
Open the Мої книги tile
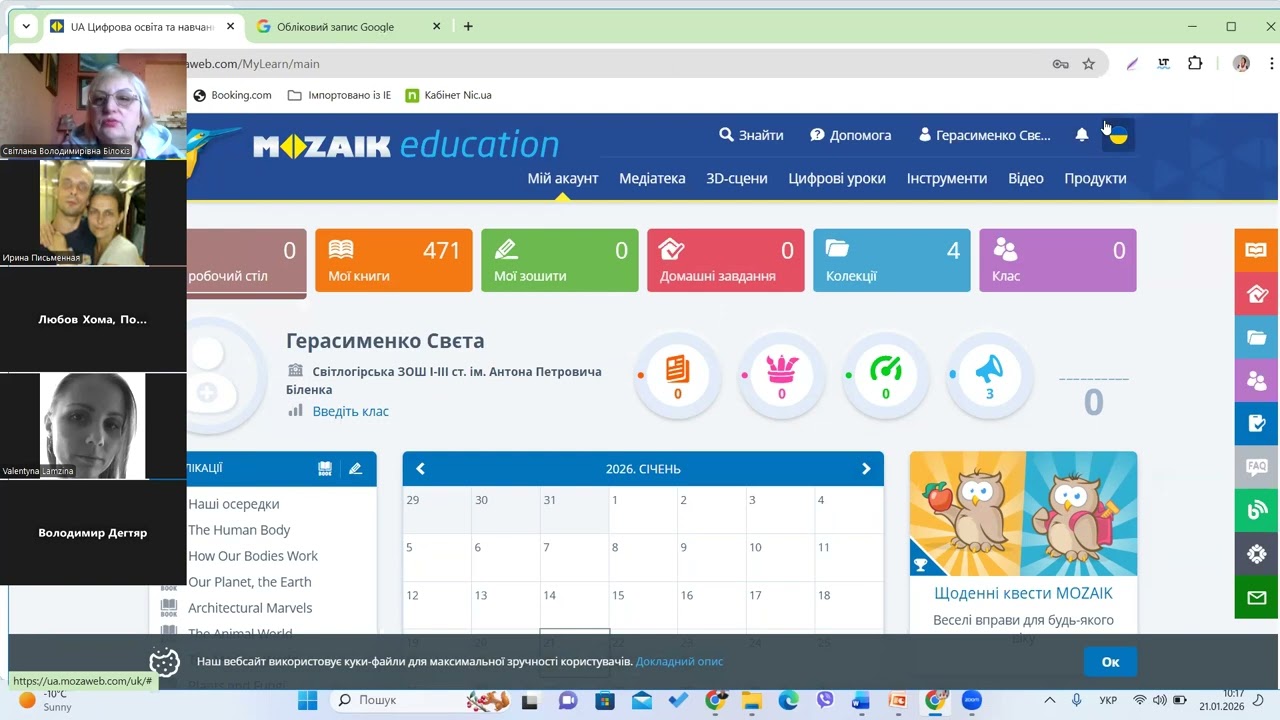394,261
